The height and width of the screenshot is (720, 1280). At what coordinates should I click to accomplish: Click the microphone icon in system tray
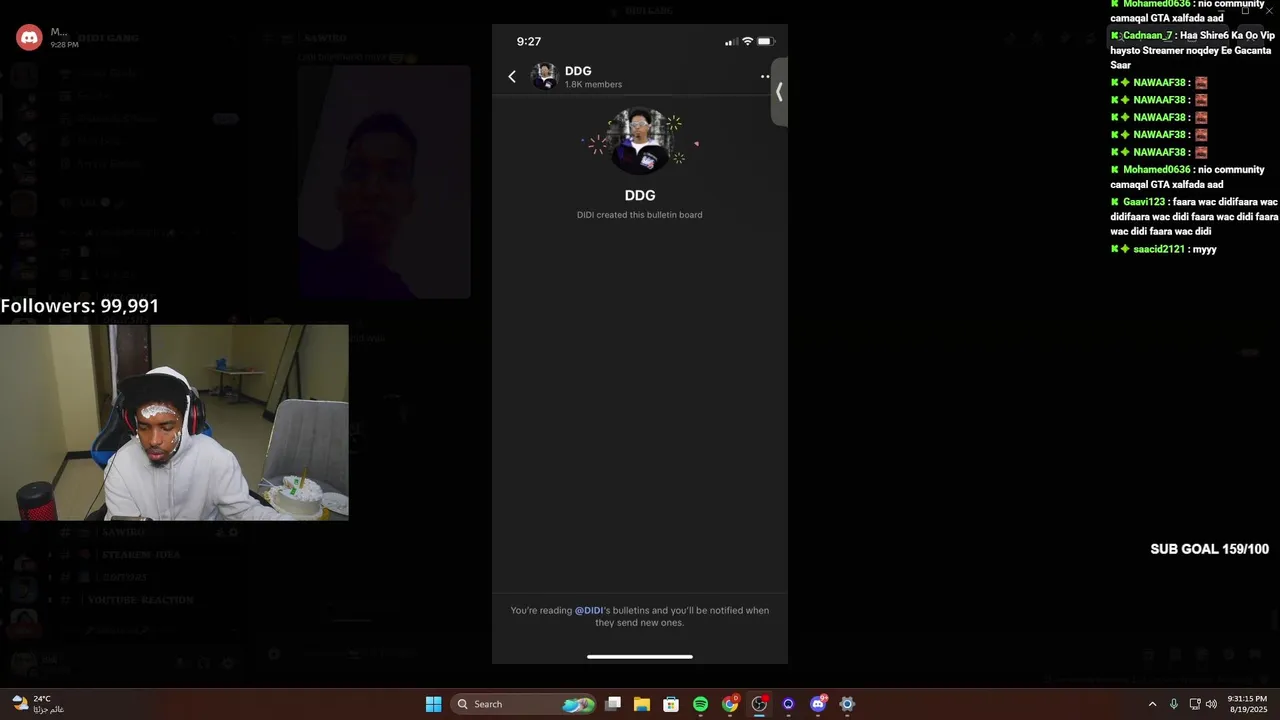pyautogui.click(x=1174, y=704)
